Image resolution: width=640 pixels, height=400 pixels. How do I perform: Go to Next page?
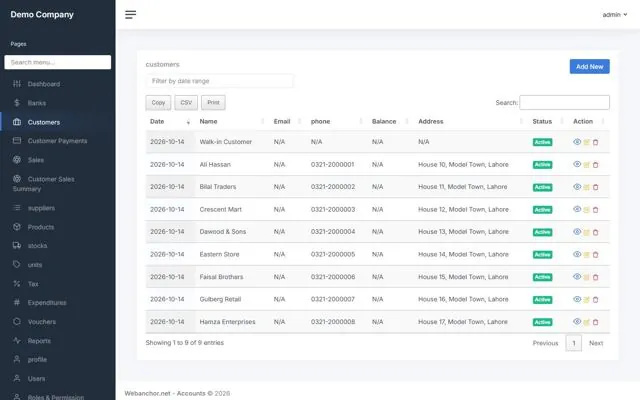click(596, 343)
